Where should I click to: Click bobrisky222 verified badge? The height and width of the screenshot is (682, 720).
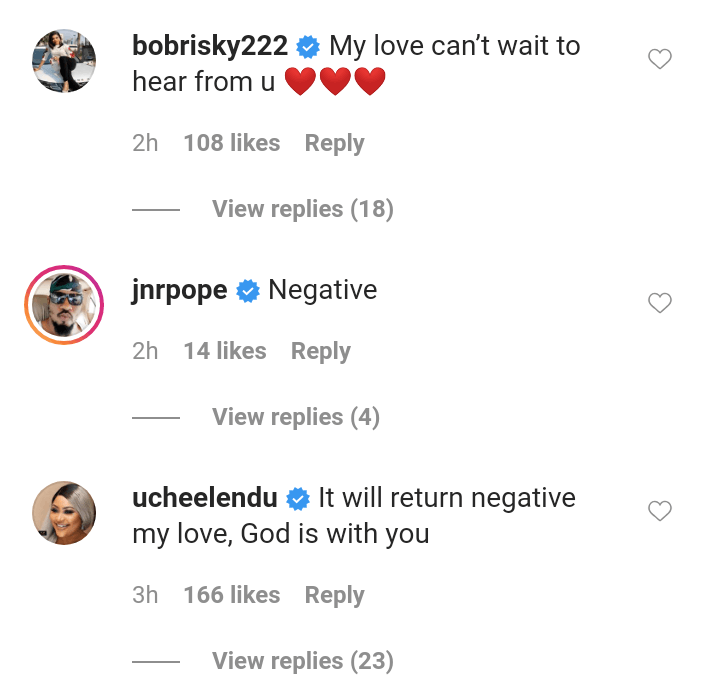pos(309,47)
